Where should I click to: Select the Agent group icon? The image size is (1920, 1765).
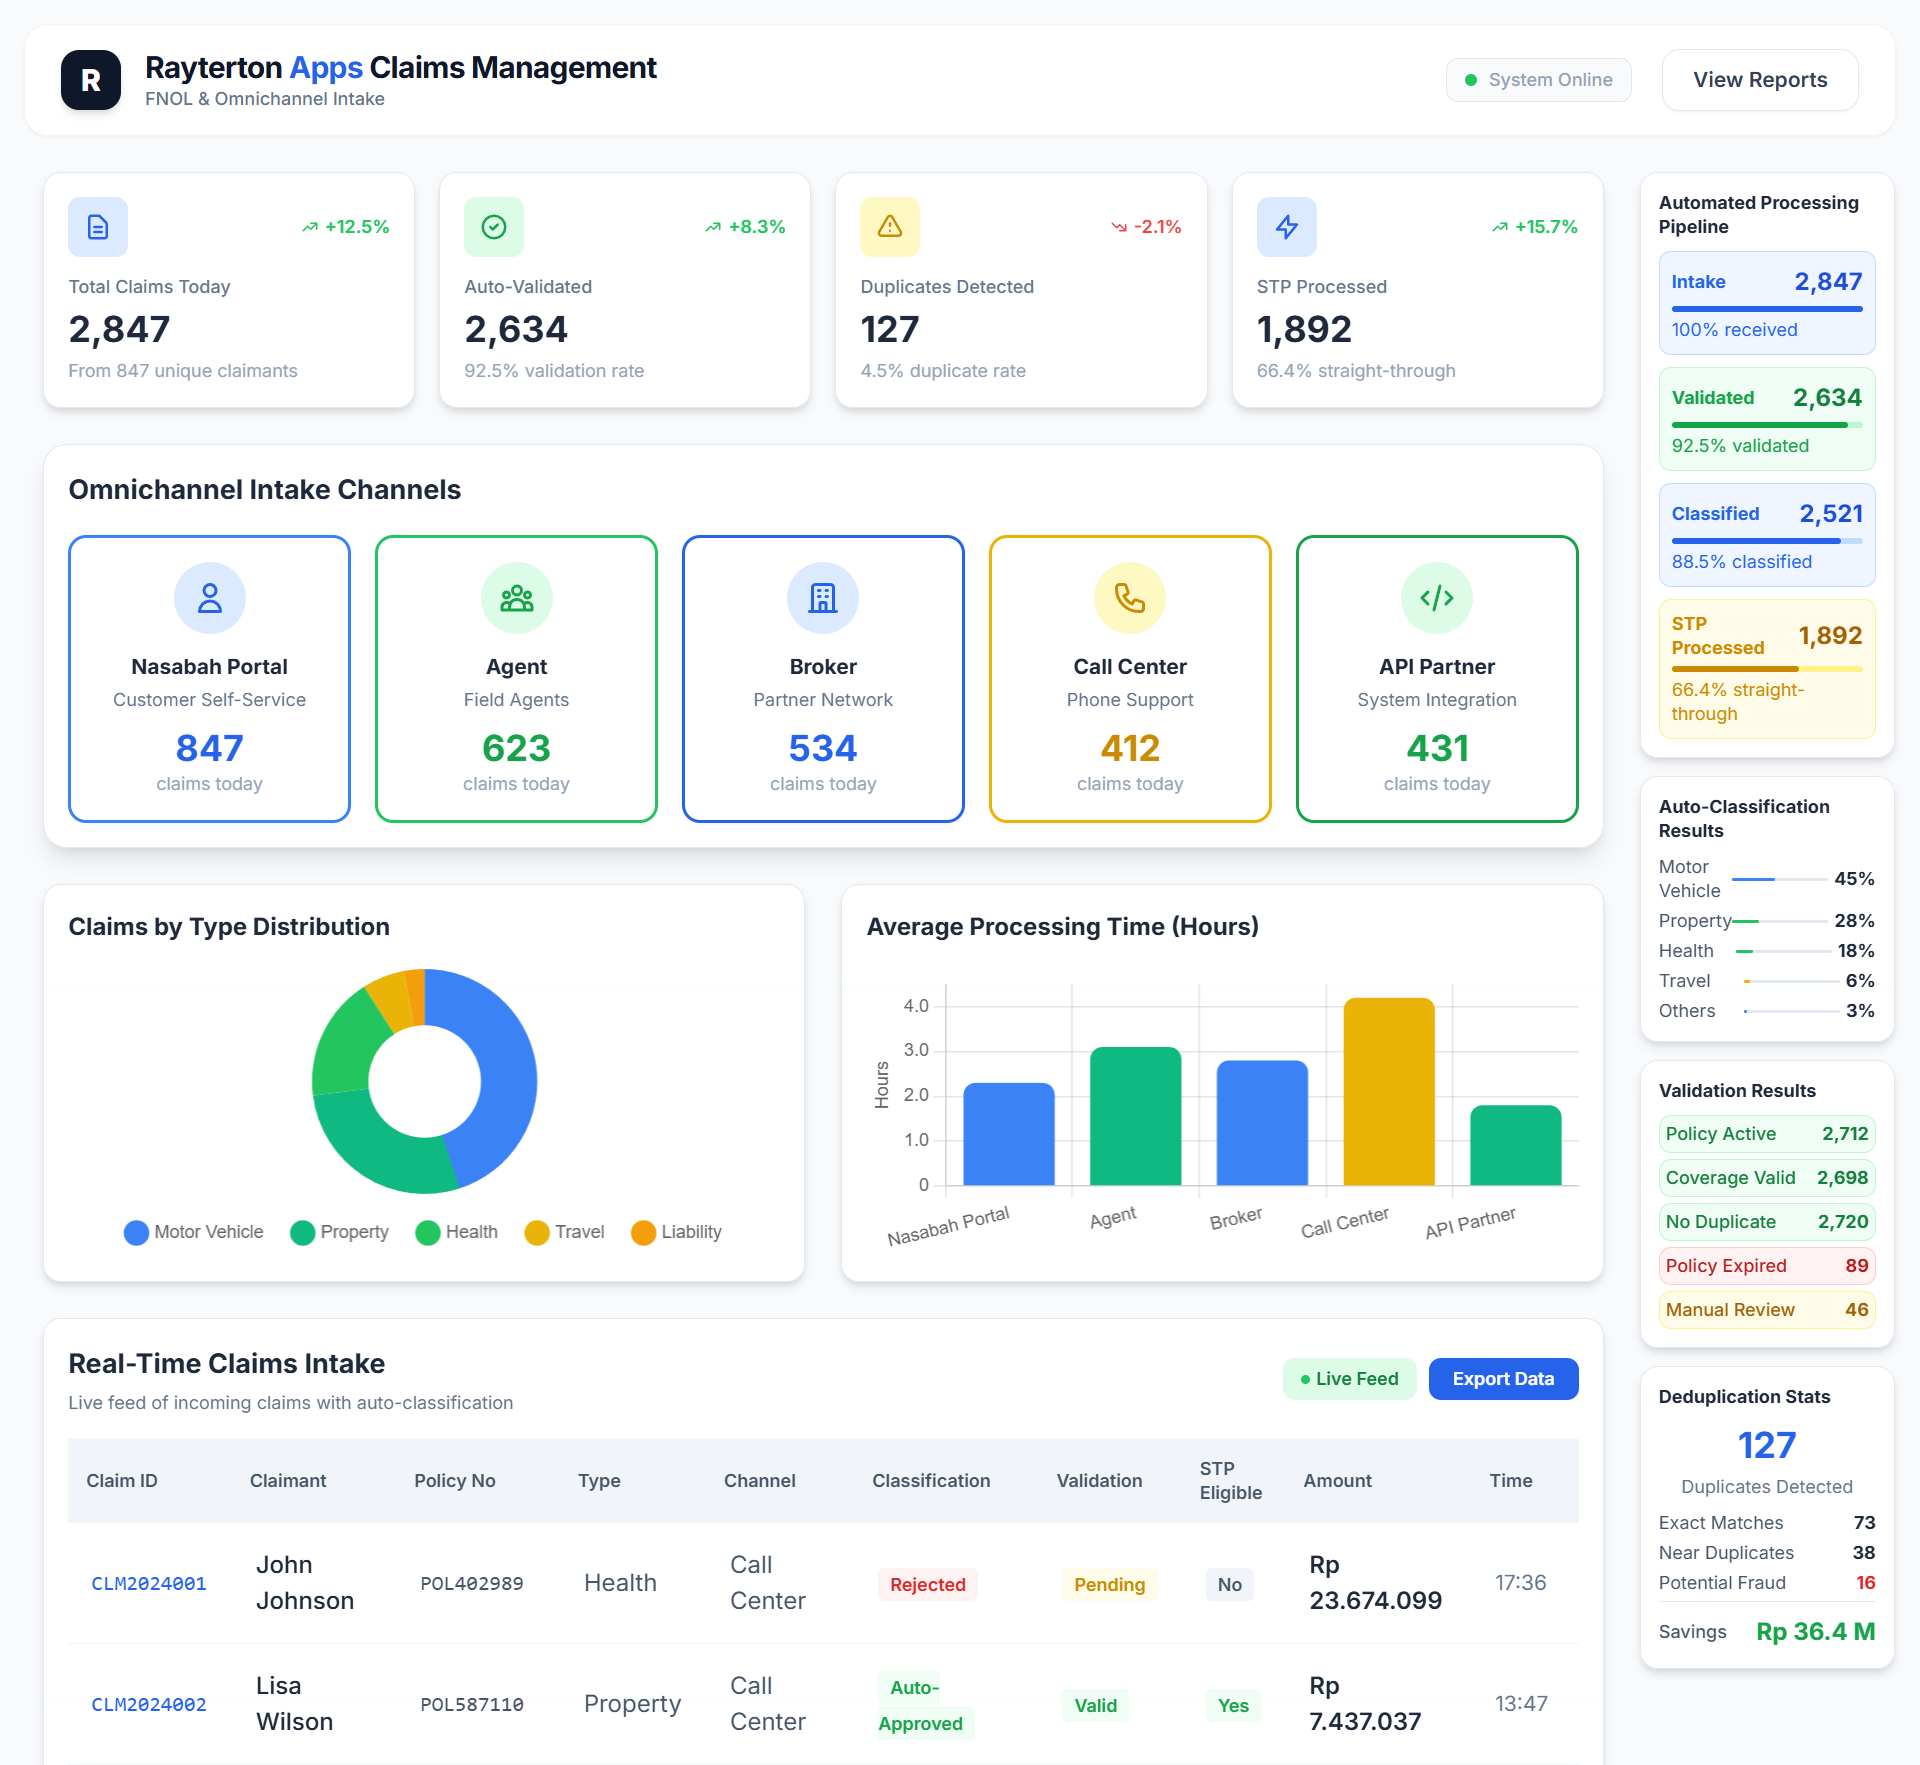[x=517, y=598]
